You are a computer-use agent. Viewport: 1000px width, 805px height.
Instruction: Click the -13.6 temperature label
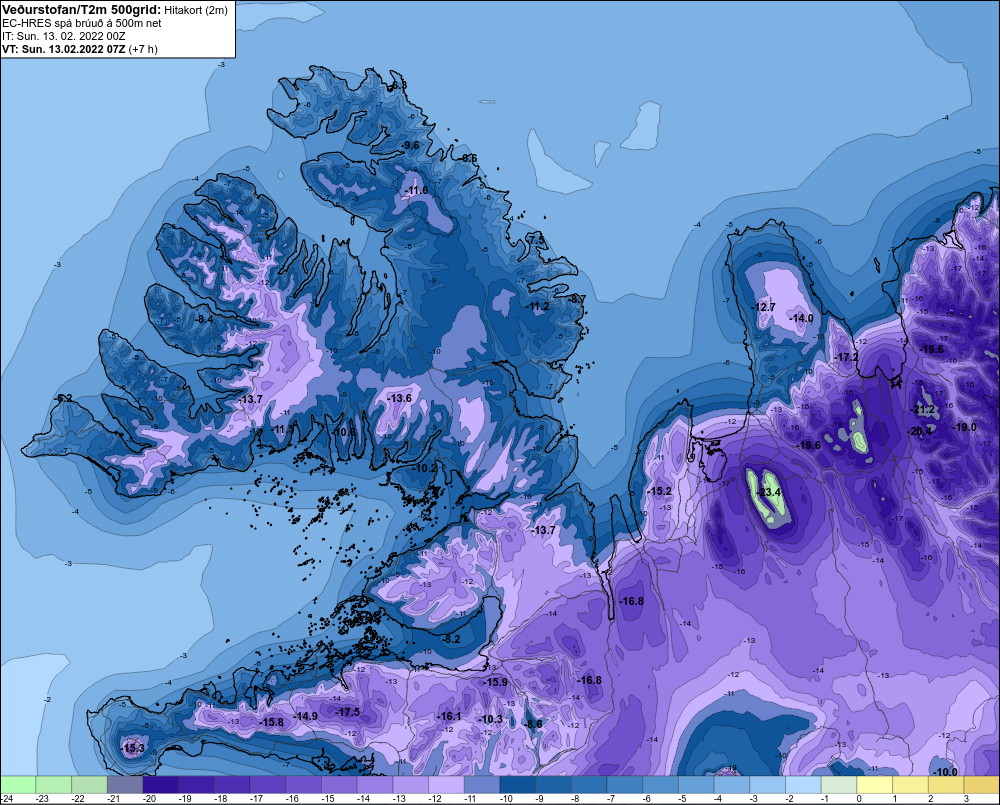click(x=400, y=398)
